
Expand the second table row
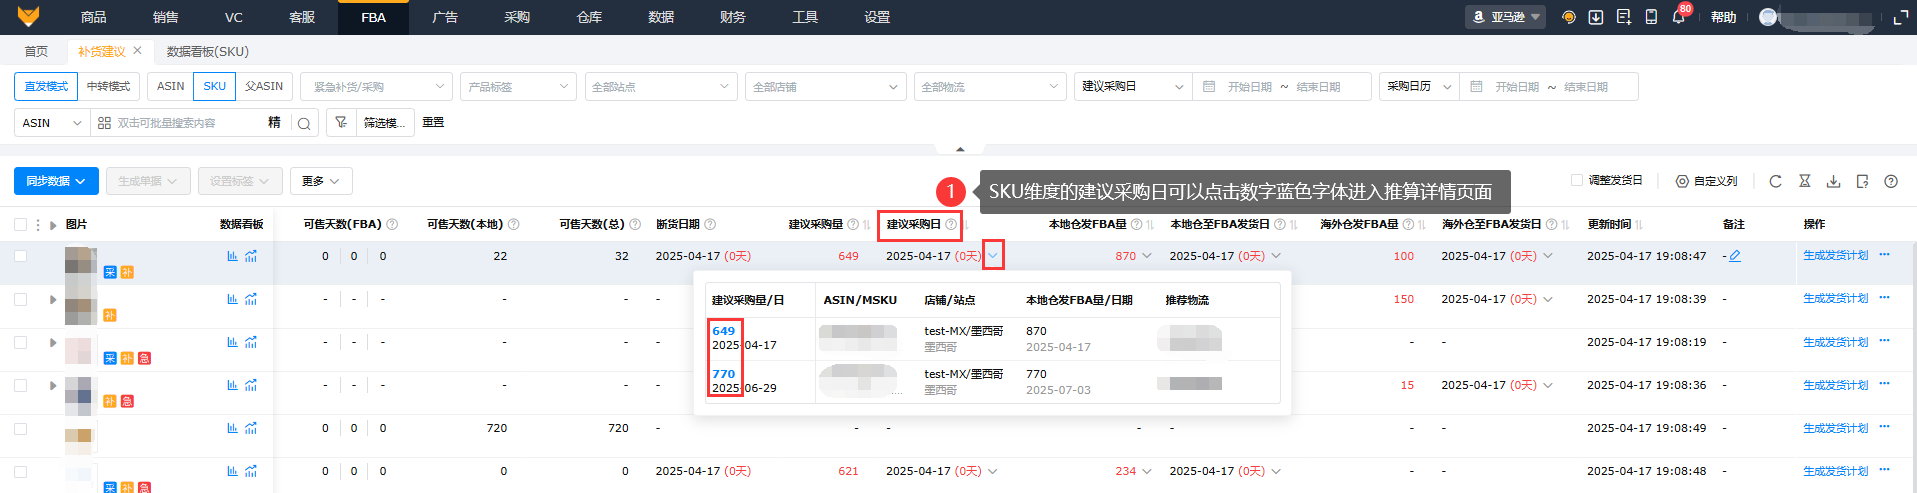coord(53,299)
